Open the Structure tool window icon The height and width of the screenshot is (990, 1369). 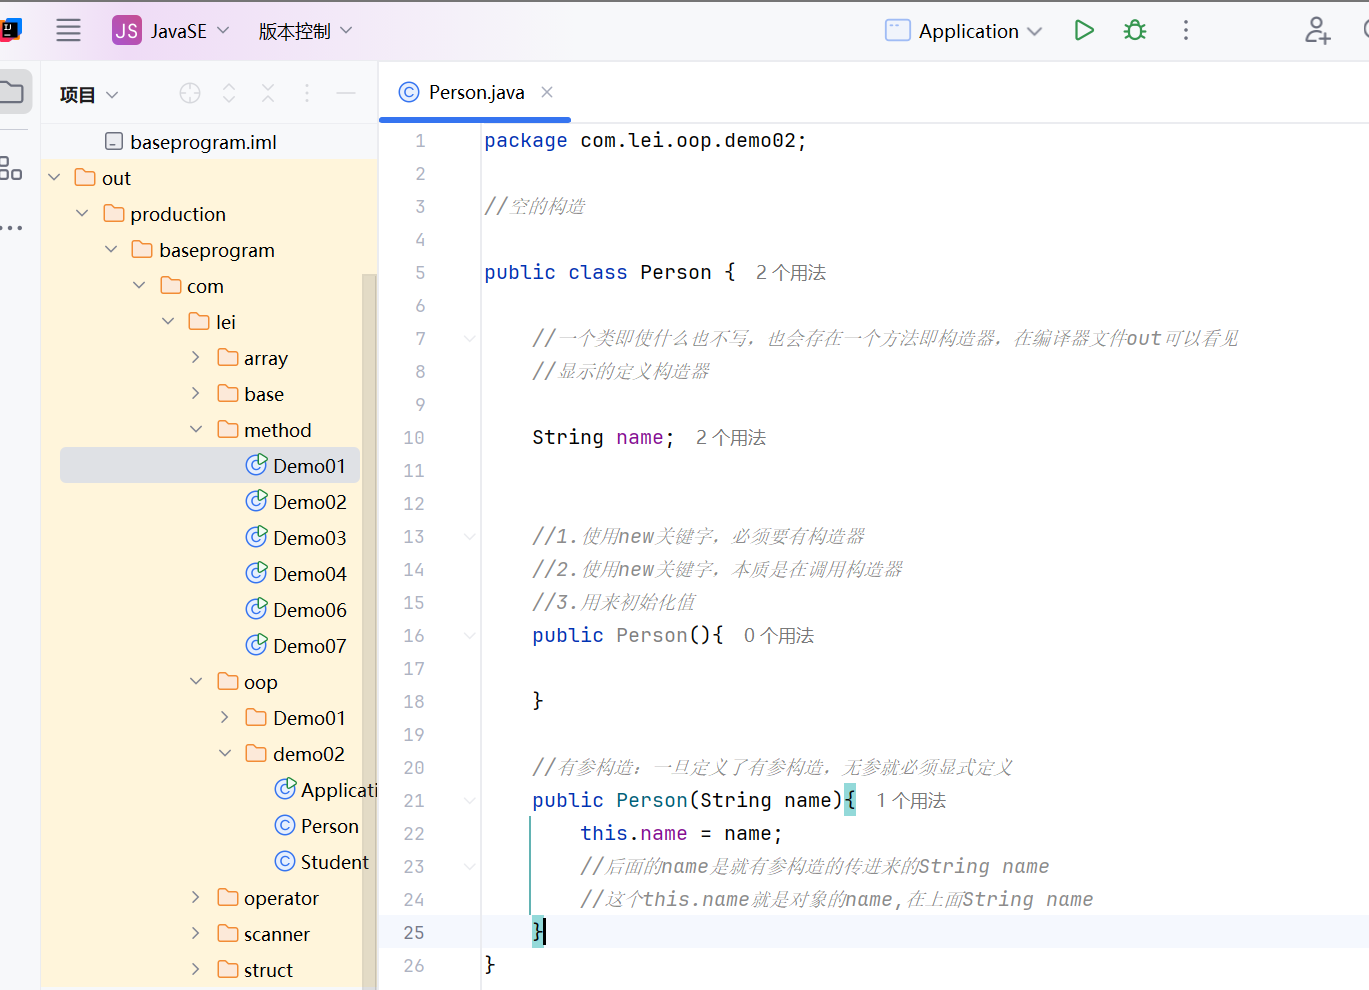tap(11, 168)
